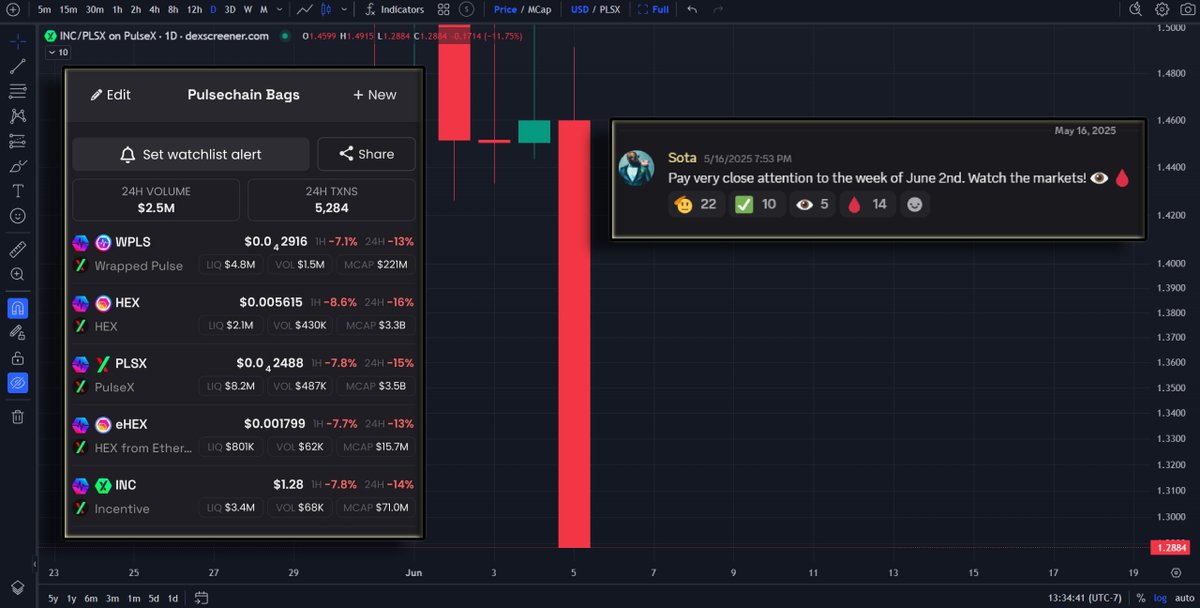
Task: Click the redo arrow
Action: [x=718, y=9]
